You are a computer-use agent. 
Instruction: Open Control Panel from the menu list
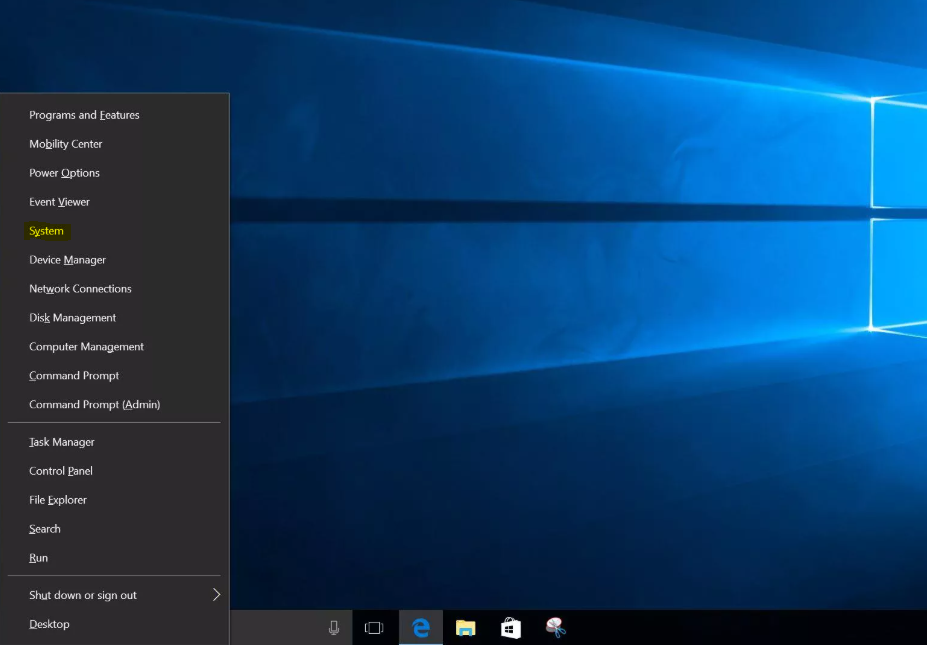point(61,471)
